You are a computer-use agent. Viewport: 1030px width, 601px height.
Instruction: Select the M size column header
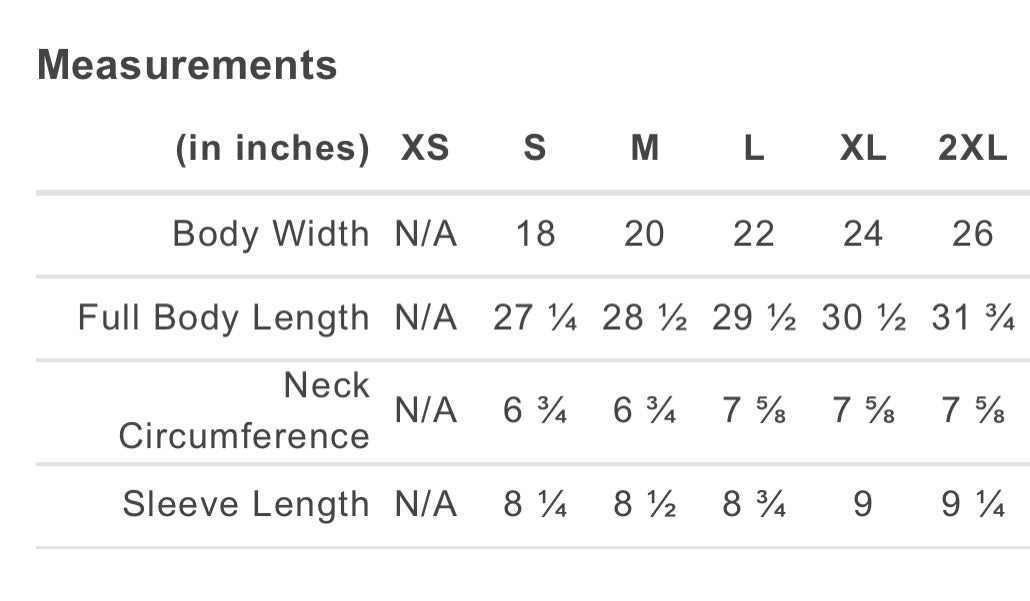tap(645, 149)
